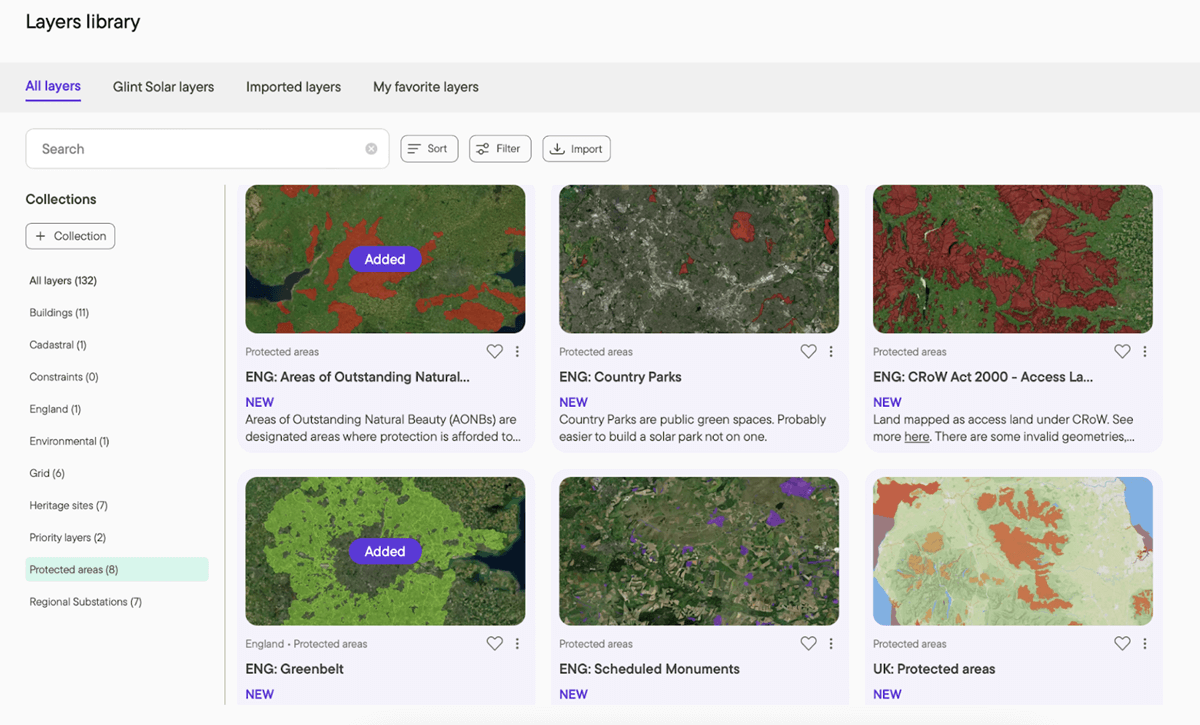Viewport: 1200px width, 725px height.
Task: Clear the search field with the X icon
Action: pyautogui.click(x=371, y=149)
